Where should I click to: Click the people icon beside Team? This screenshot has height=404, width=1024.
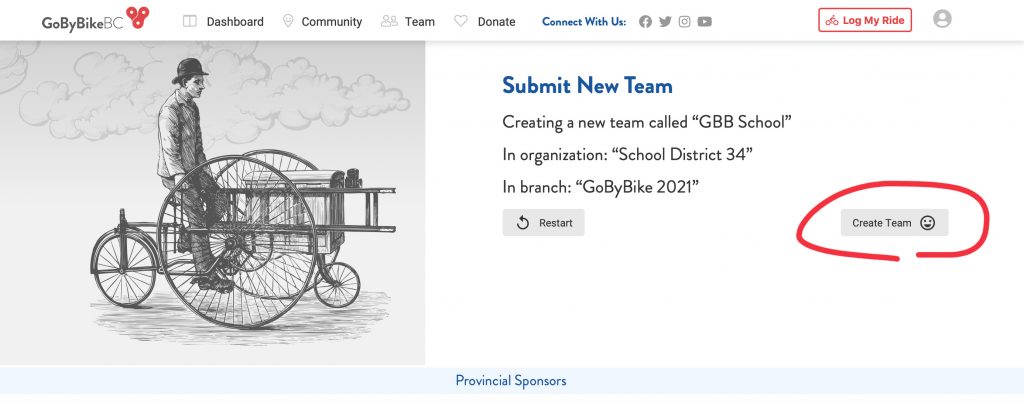[x=389, y=21]
